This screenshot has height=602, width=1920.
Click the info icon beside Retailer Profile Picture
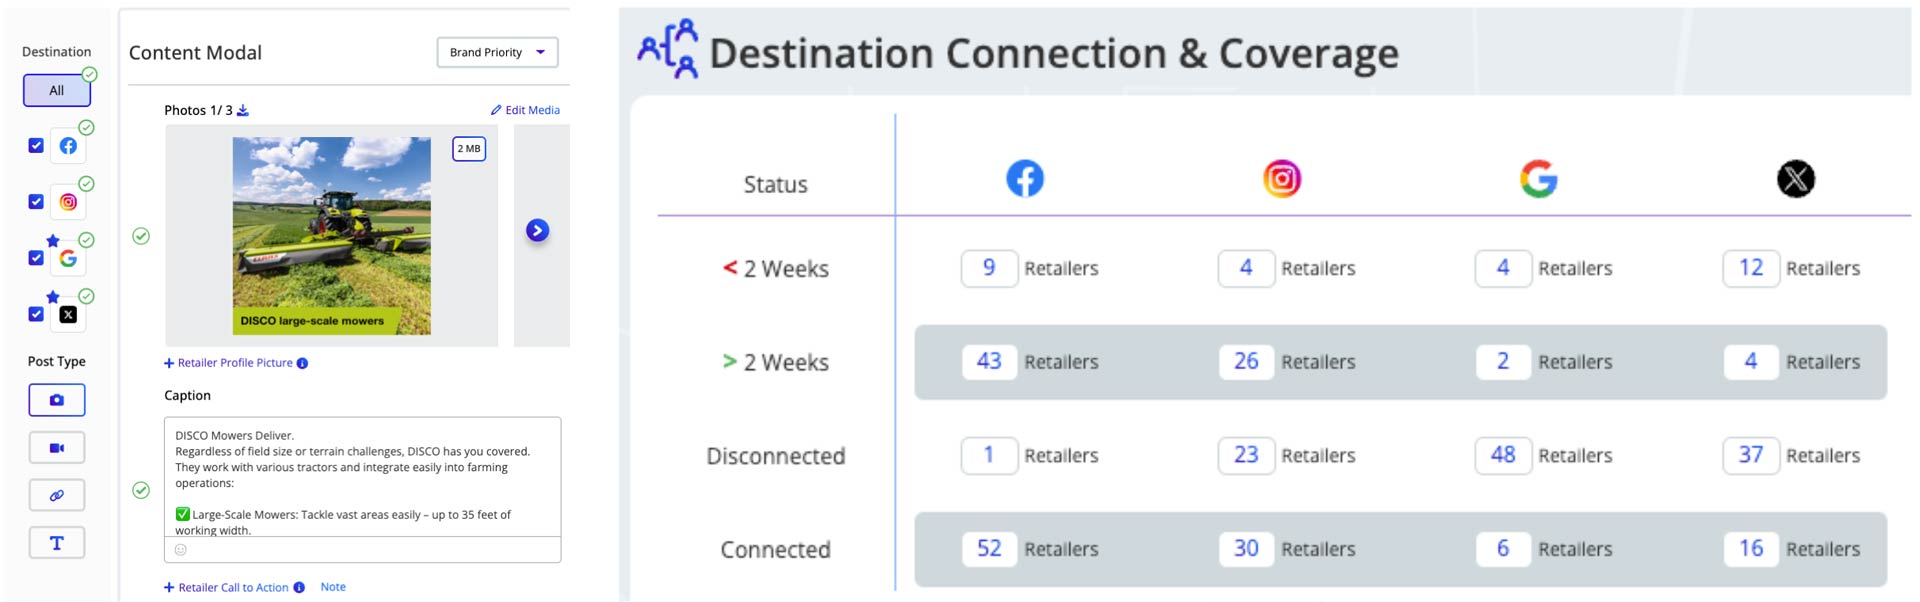tap(302, 363)
